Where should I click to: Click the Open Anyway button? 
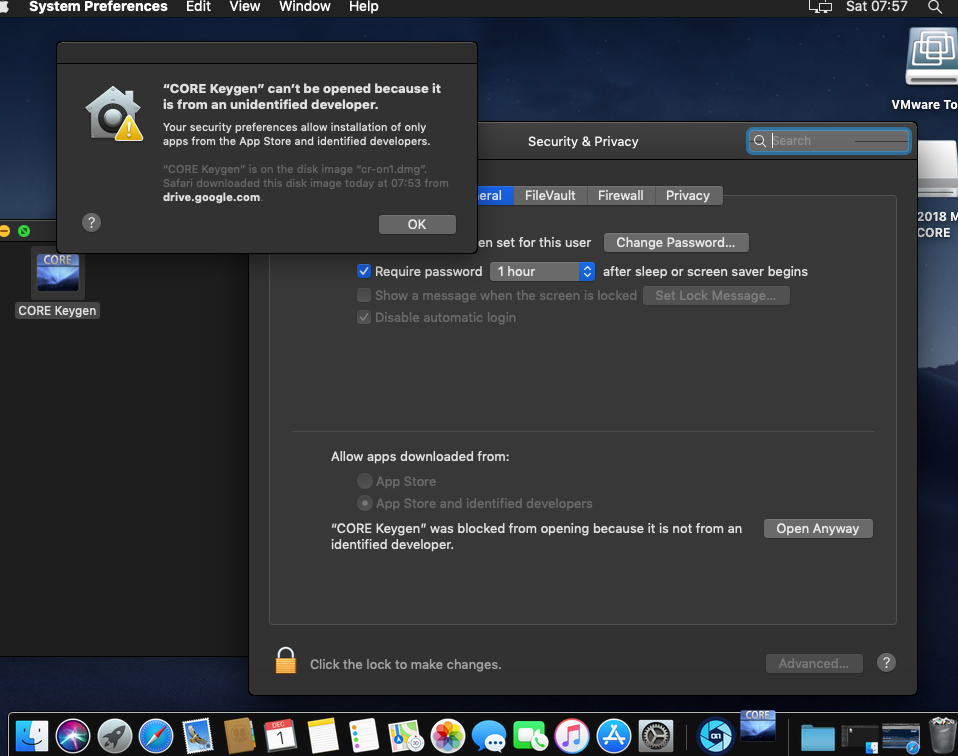pyautogui.click(x=817, y=529)
